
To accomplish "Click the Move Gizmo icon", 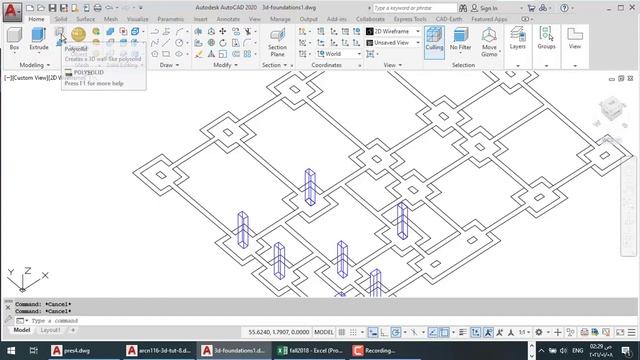I will point(489,42).
